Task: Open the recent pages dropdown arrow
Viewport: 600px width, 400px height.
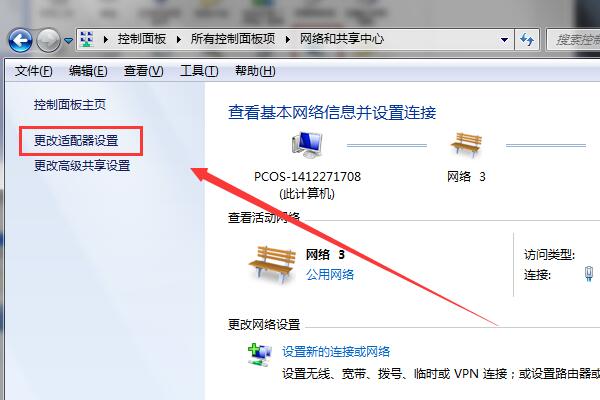Action: coord(68,40)
